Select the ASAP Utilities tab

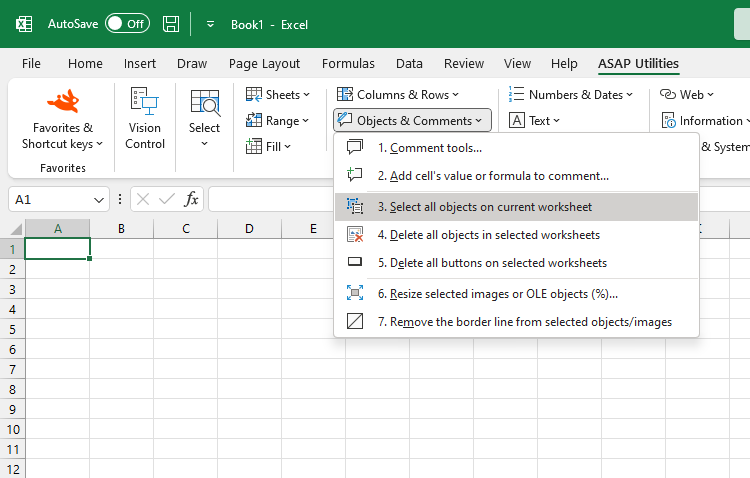(638, 64)
